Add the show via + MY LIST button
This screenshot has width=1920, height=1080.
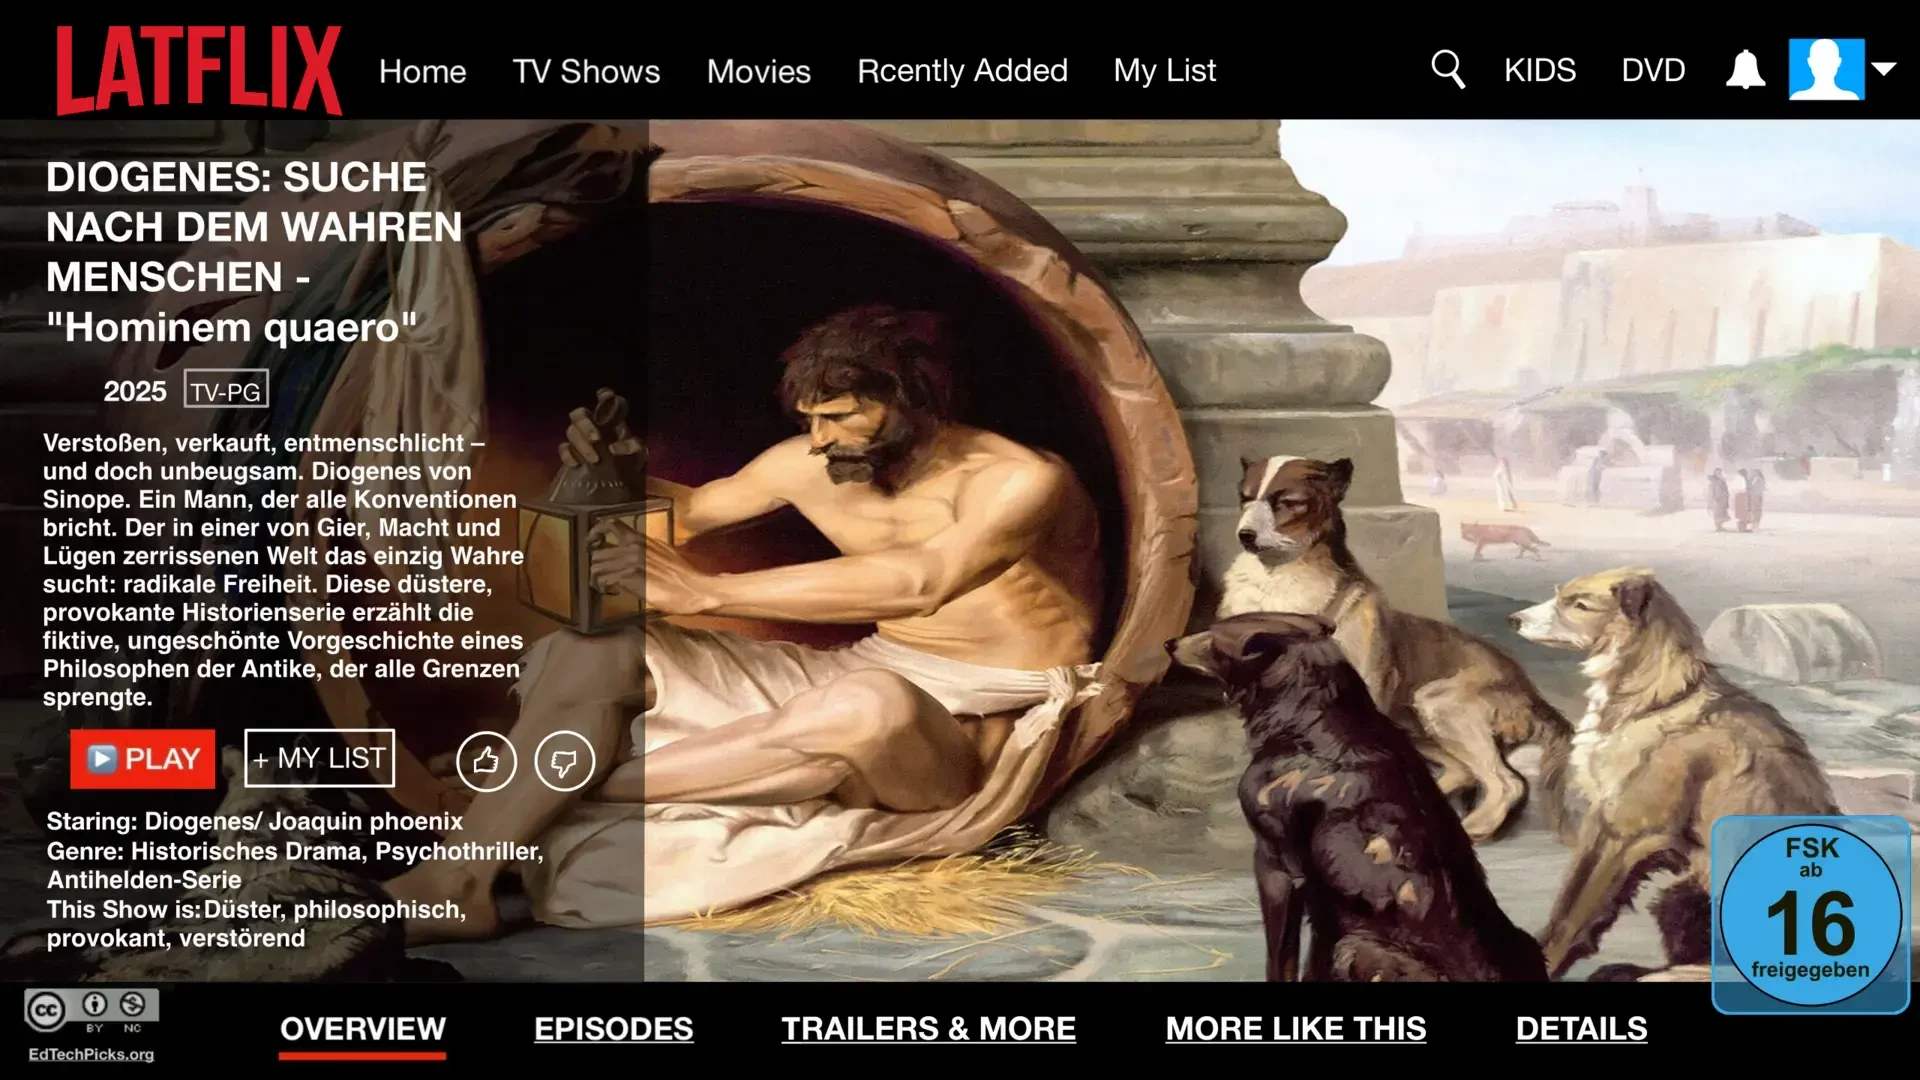pos(319,759)
